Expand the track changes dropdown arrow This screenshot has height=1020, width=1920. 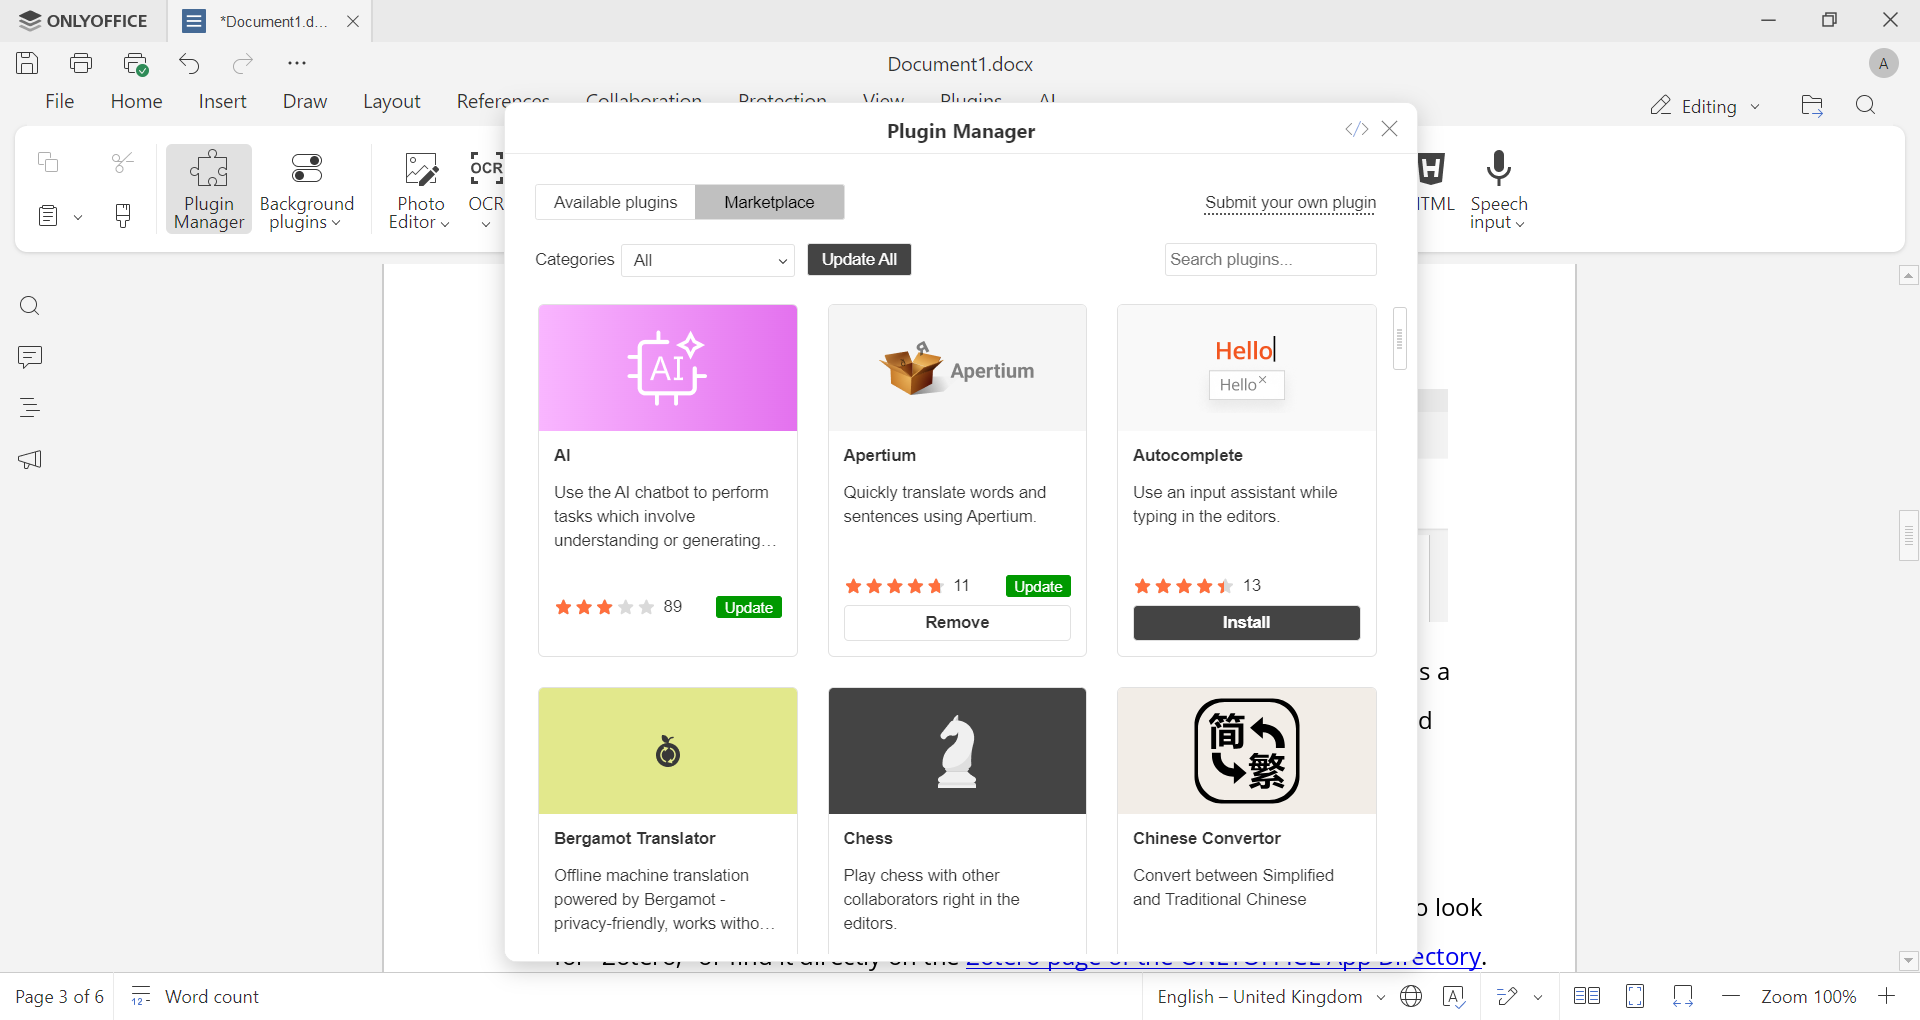click(x=1538, y=997)
